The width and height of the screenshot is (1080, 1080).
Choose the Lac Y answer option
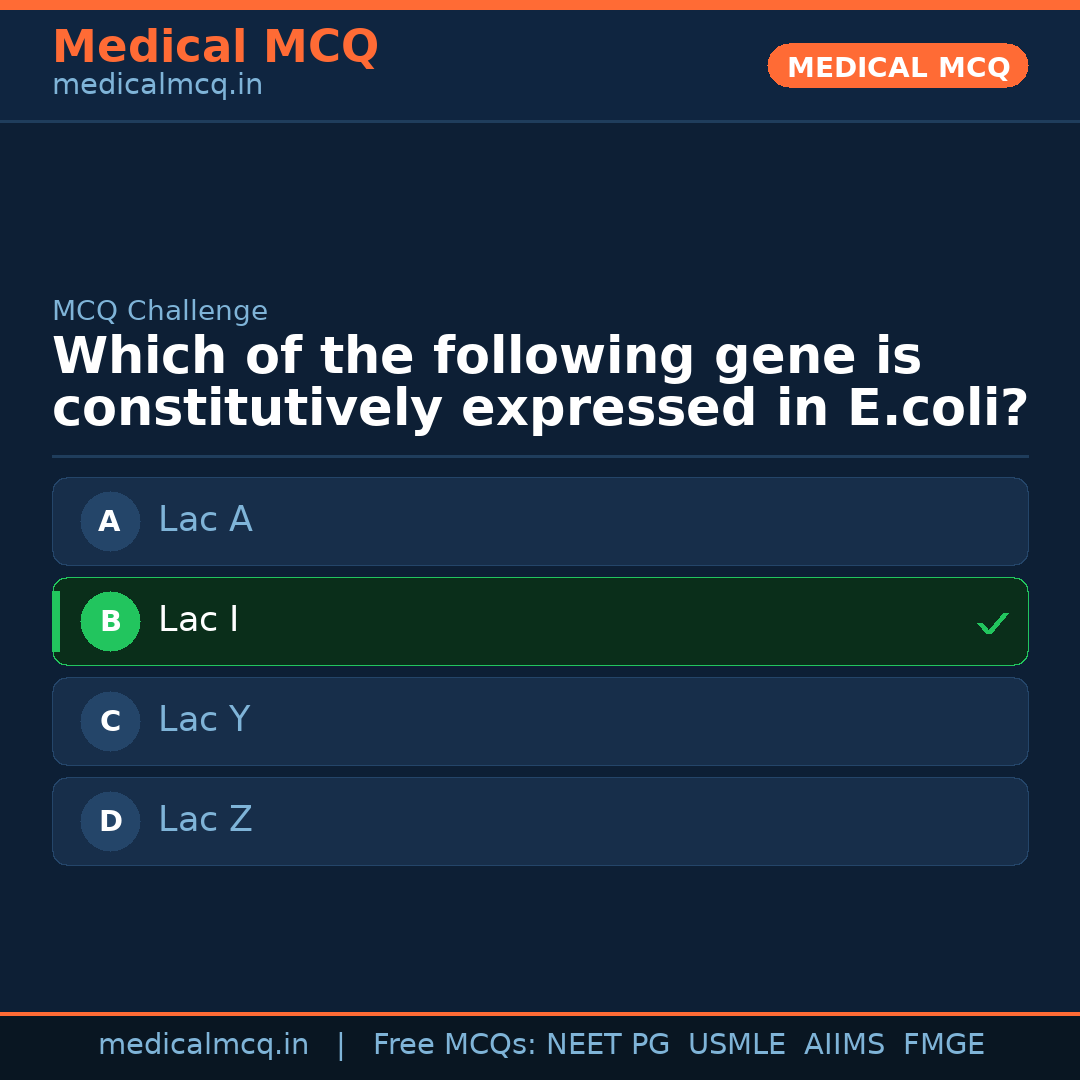(540, 721)
